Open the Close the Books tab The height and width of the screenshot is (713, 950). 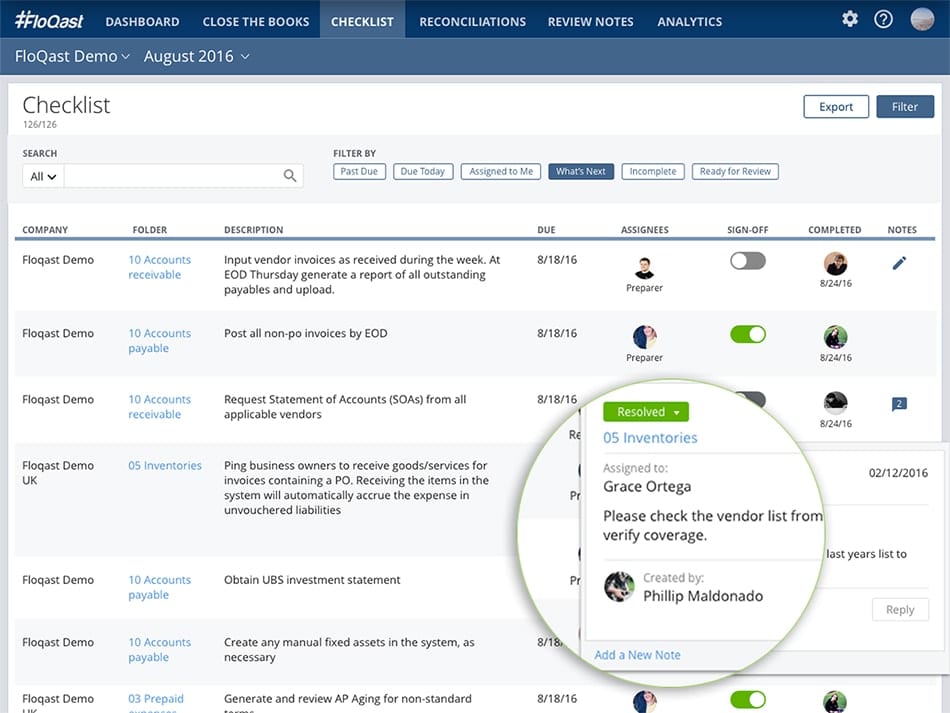click(256, 22)
